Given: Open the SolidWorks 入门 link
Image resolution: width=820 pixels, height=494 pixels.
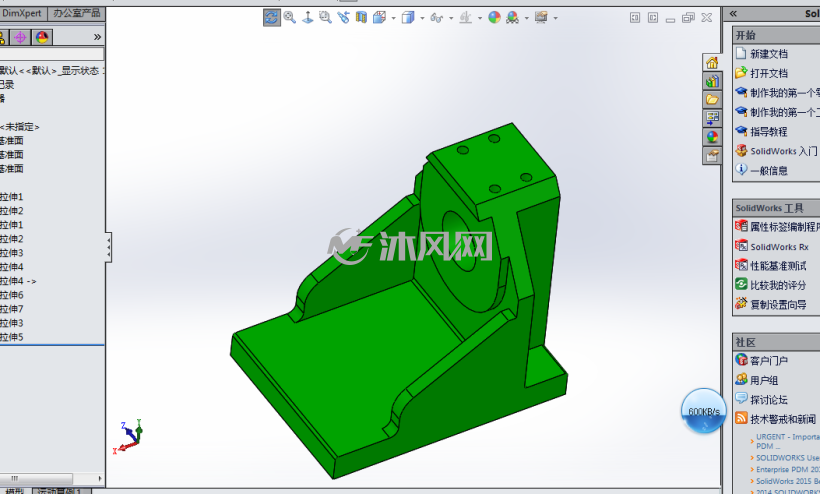Looking at the screenshot, I should coord(783,151).
